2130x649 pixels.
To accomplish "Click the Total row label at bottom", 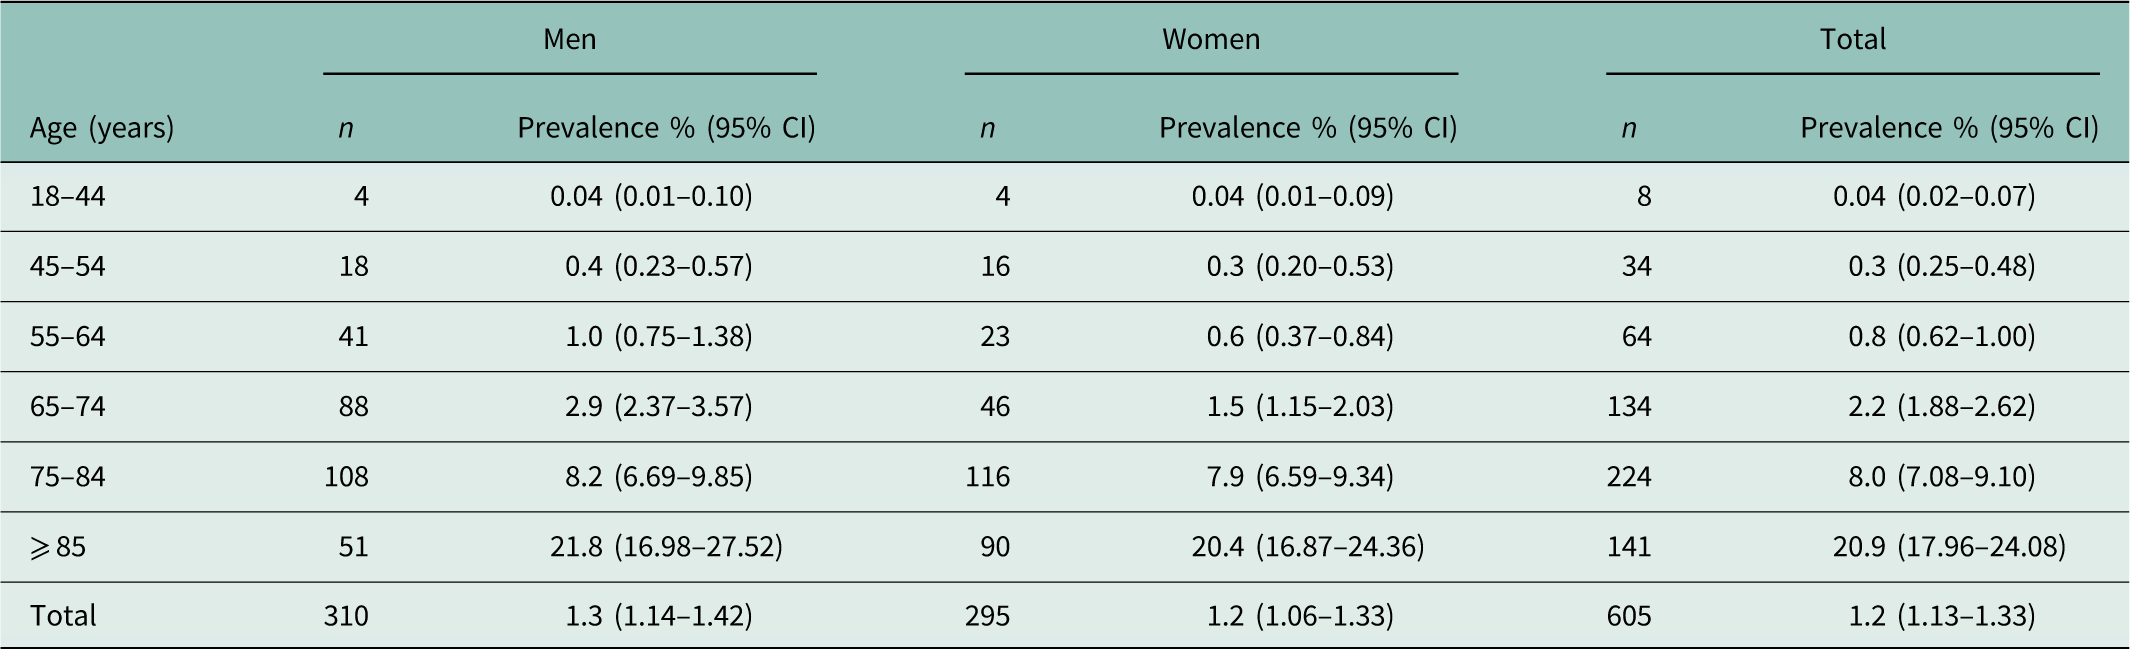I will 63,615.
